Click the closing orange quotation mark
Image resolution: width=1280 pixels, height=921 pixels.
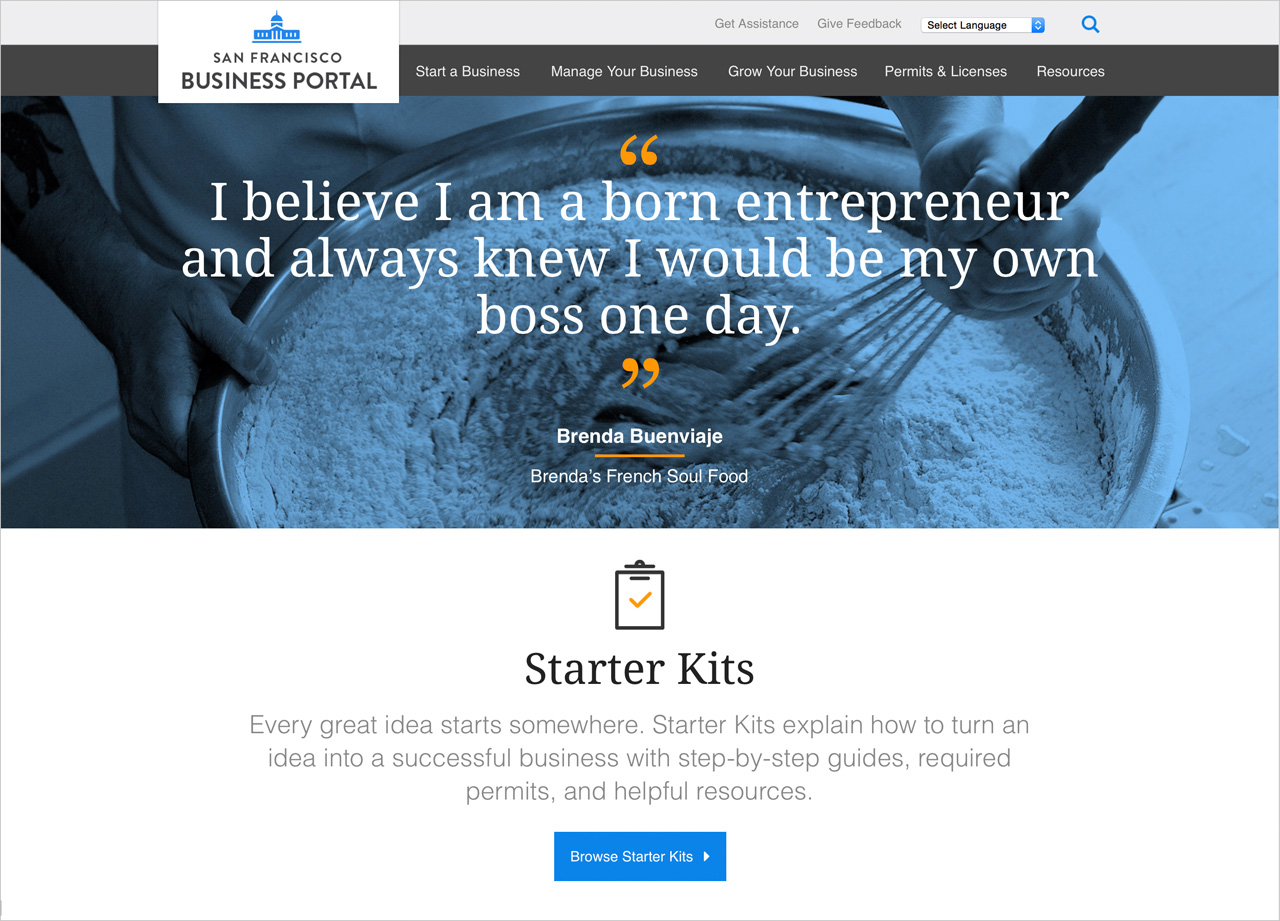[640, 373]
